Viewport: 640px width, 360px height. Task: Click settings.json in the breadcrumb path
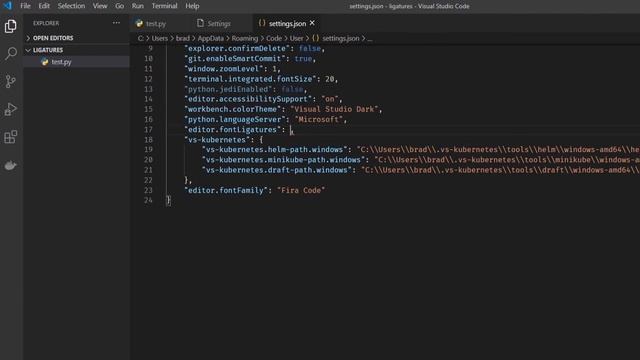click(340, 38)
